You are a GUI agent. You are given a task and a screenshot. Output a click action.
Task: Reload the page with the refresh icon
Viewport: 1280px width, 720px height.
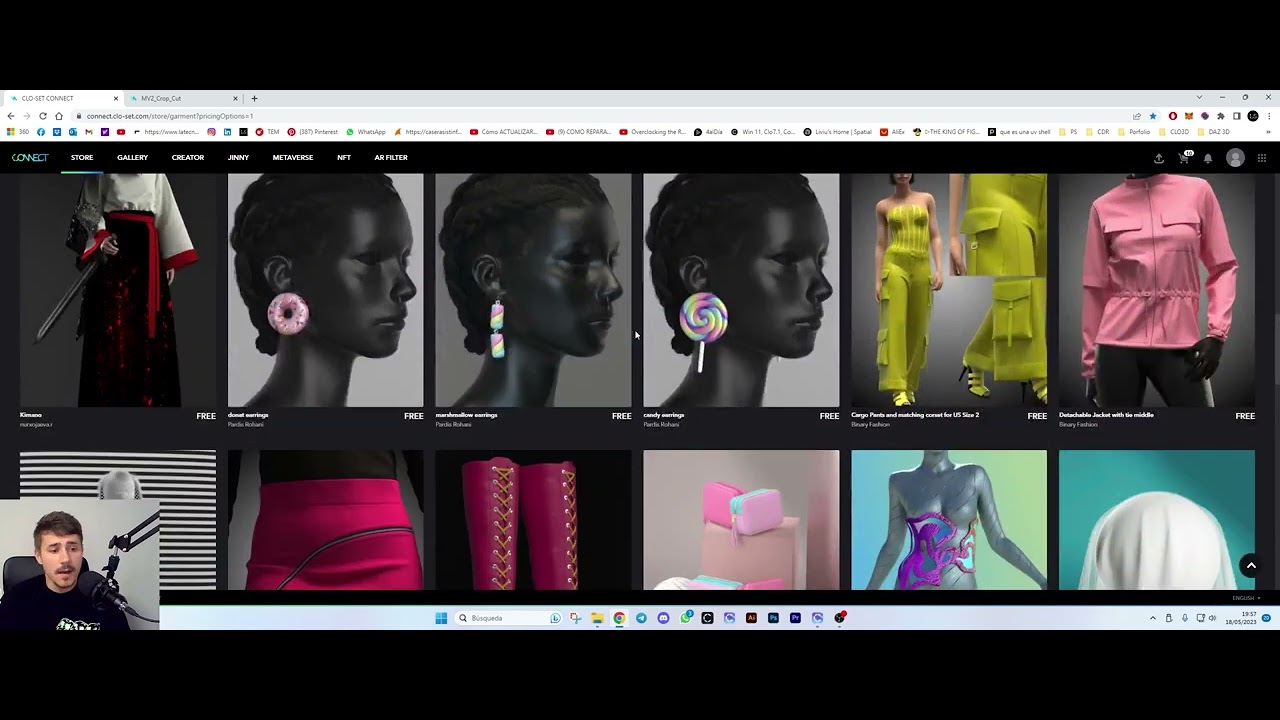pos(42,116)
